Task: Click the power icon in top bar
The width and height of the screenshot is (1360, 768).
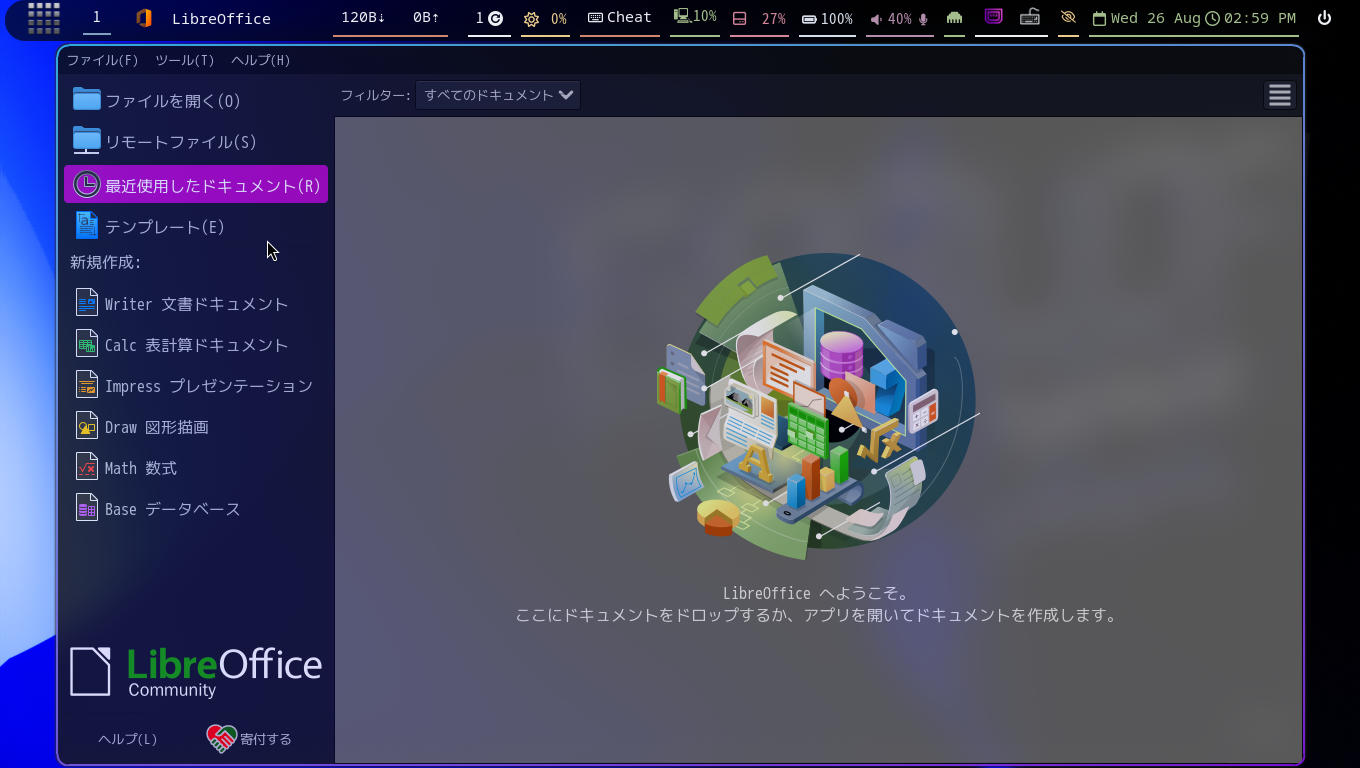Action: (x=1324, y=18)
